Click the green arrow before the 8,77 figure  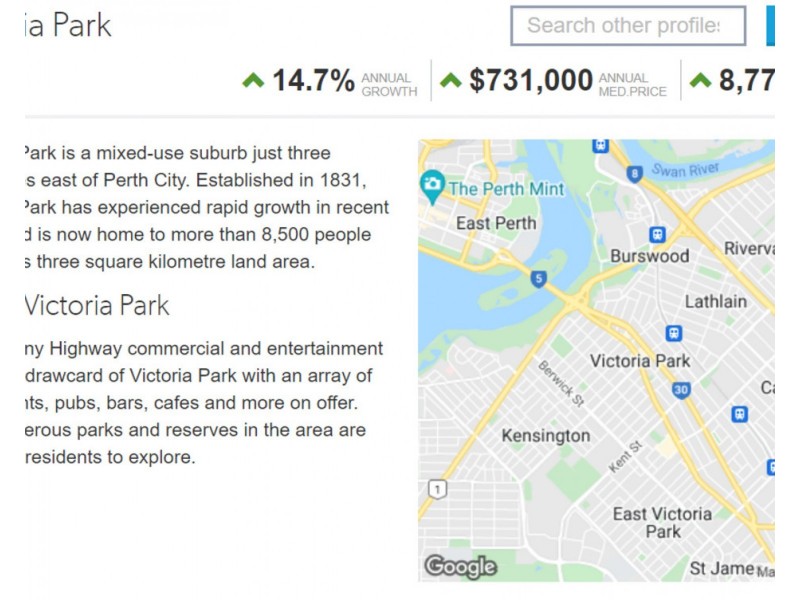(x=701, y=80)
